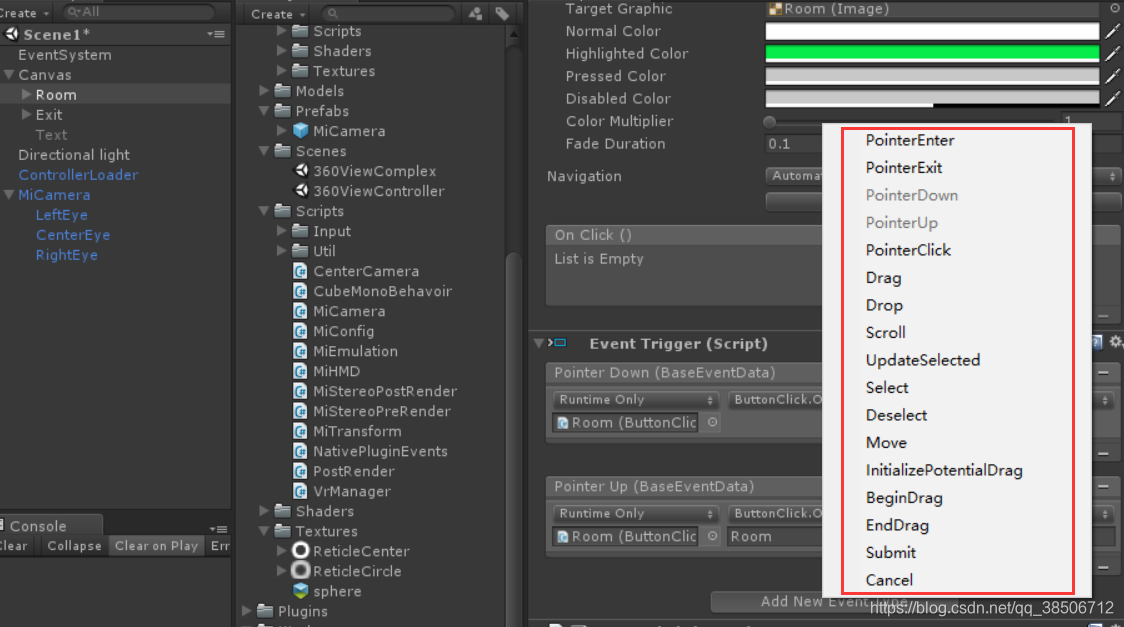The image size is (1124, 627).
Task: Select the CubeMonoBehavoir script icon
Action: tap(300, 292)
